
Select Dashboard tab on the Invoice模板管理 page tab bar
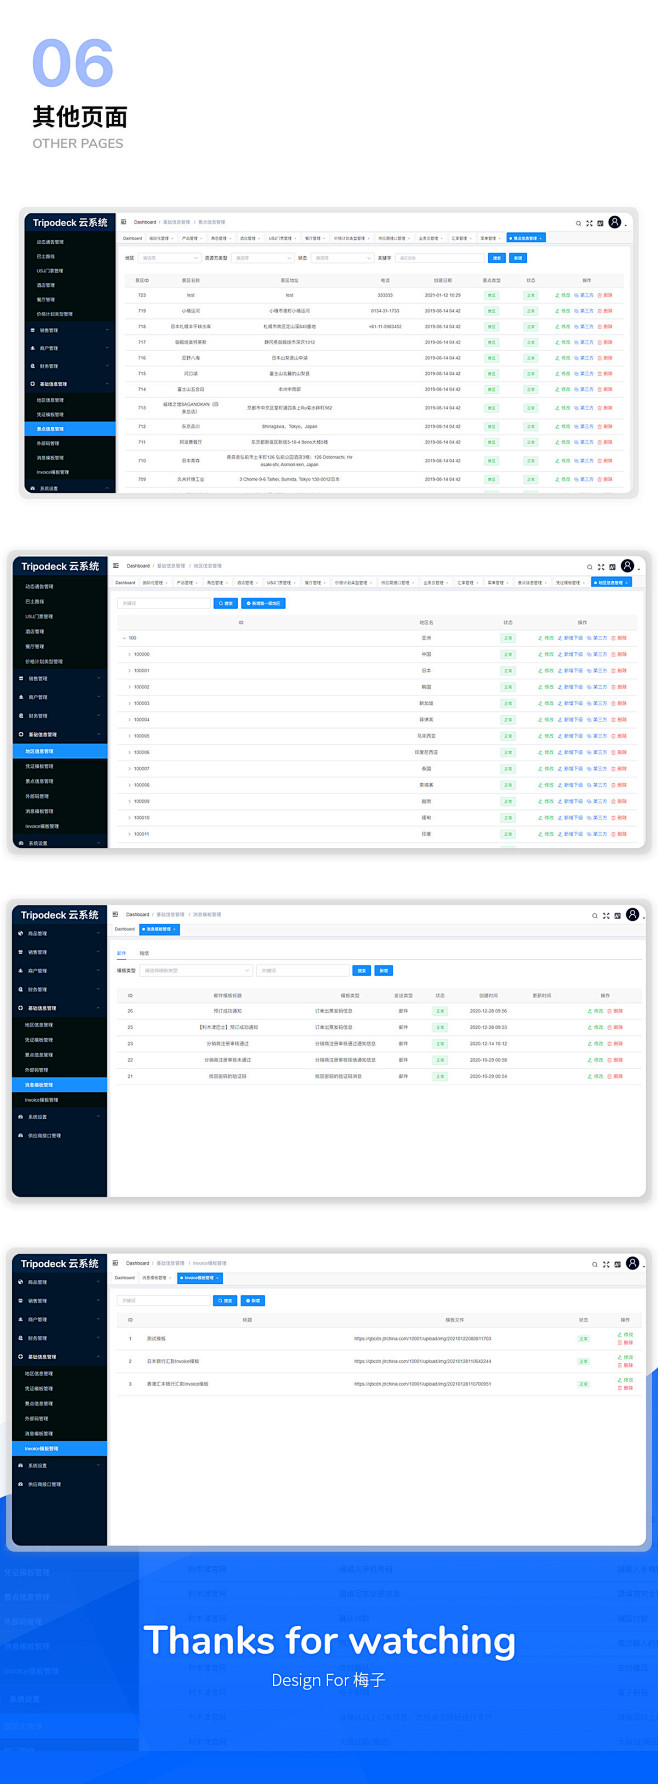125,1278
